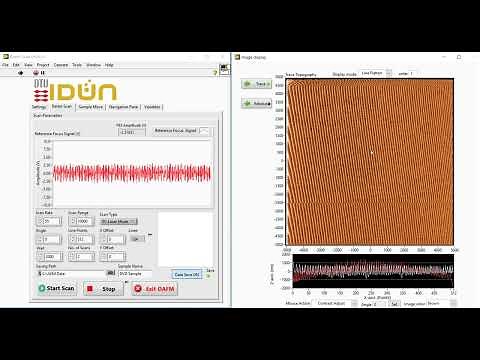Click the browse folder icon beside Saving Path

(111, 273)
